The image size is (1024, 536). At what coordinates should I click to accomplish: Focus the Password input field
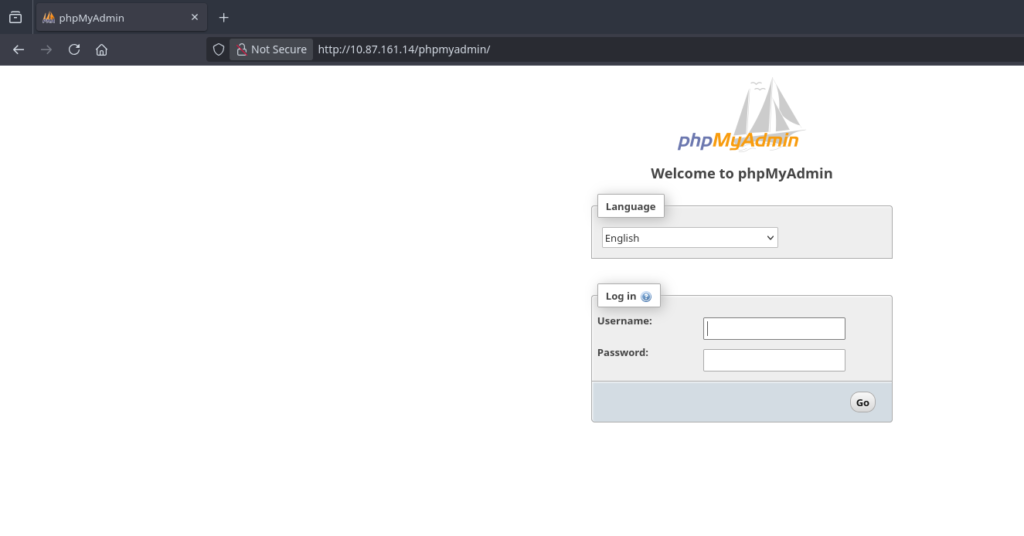774,360
